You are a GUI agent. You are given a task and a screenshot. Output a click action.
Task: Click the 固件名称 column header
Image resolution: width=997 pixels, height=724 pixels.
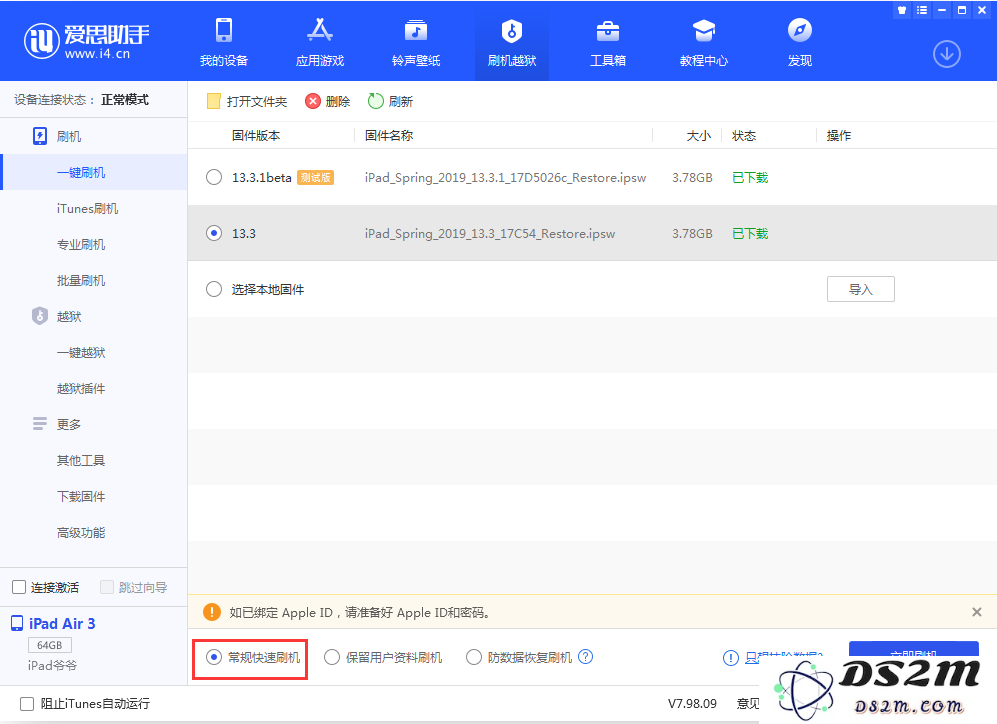[x=389, y=135]
